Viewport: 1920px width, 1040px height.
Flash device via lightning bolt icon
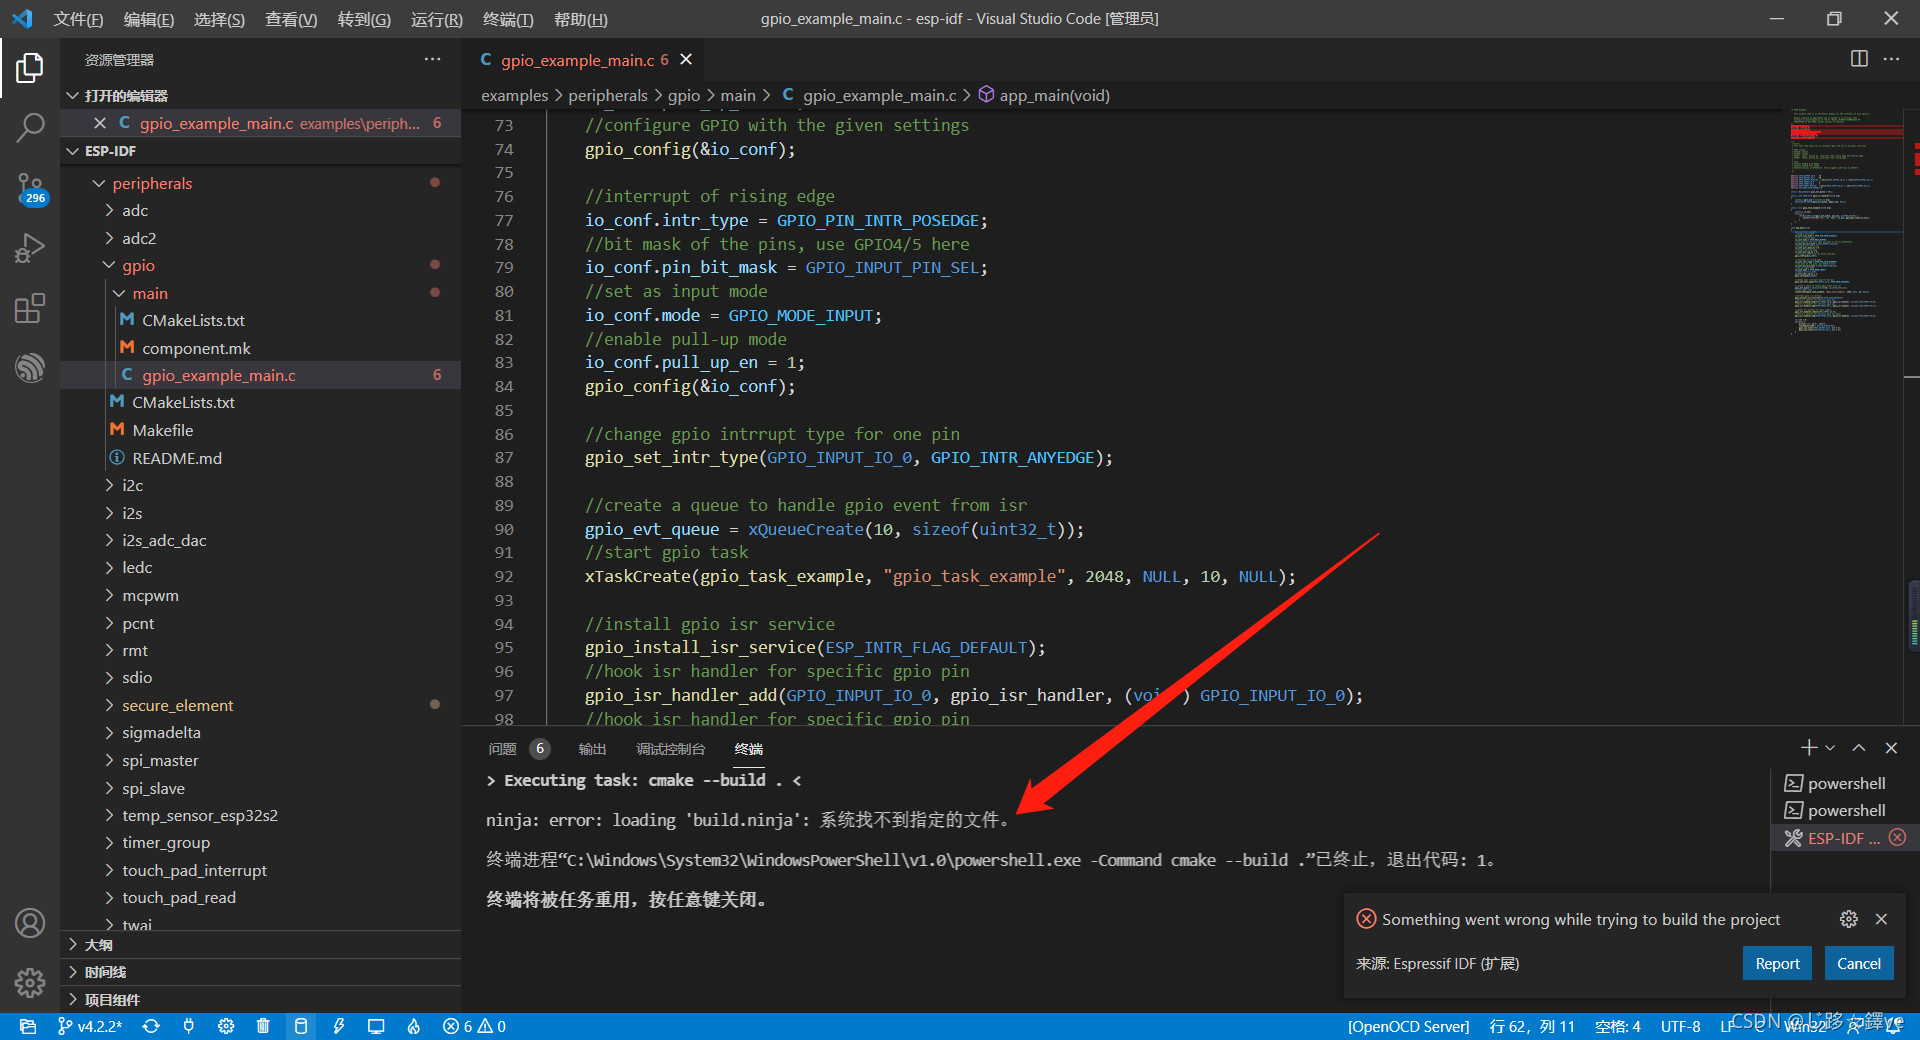pos(339,1026)
